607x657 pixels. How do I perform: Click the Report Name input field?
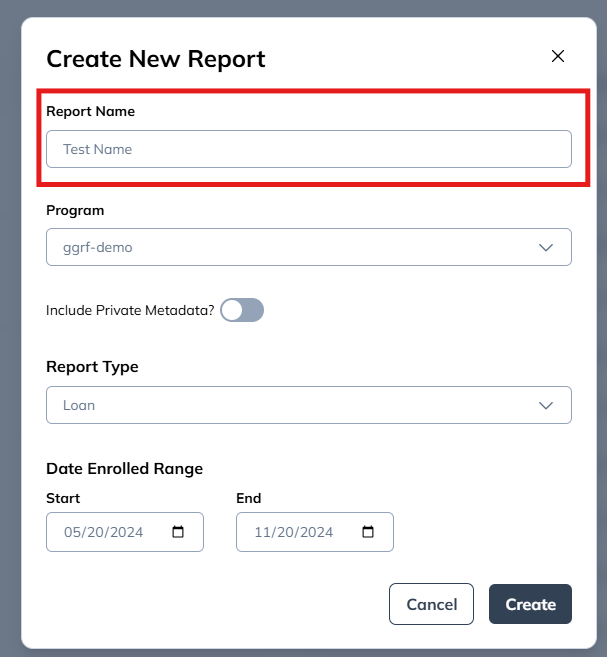(x=309, y=149)
